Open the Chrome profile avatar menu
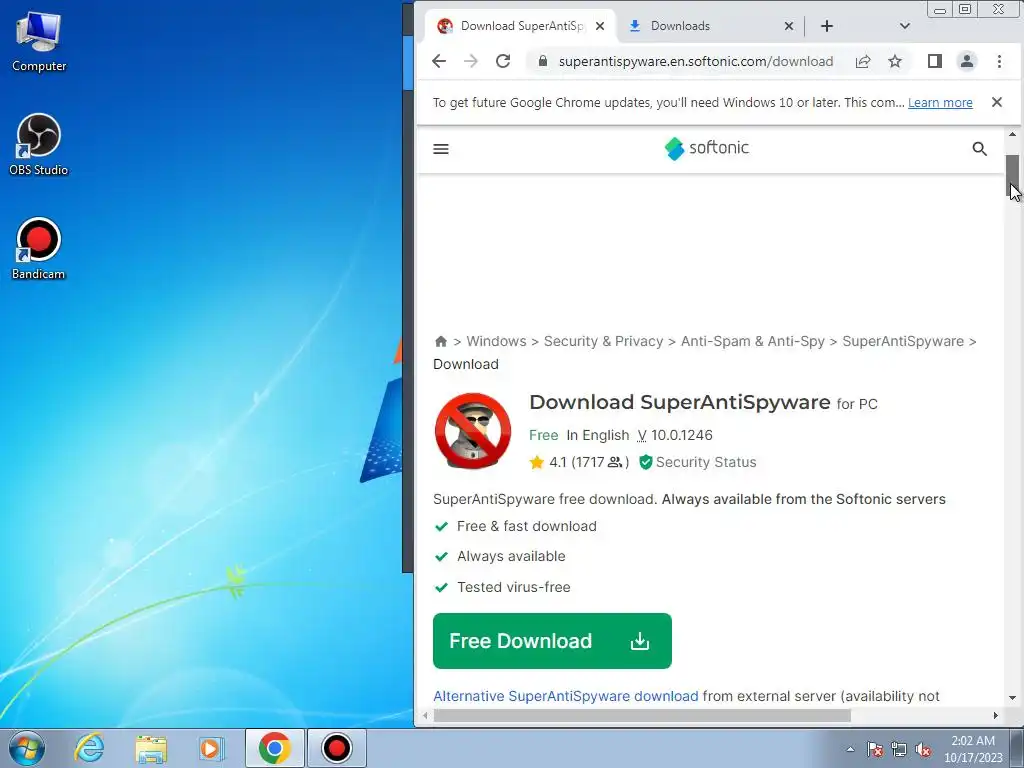Screen dimensions: 1024x768 click(x=967, y=61)
